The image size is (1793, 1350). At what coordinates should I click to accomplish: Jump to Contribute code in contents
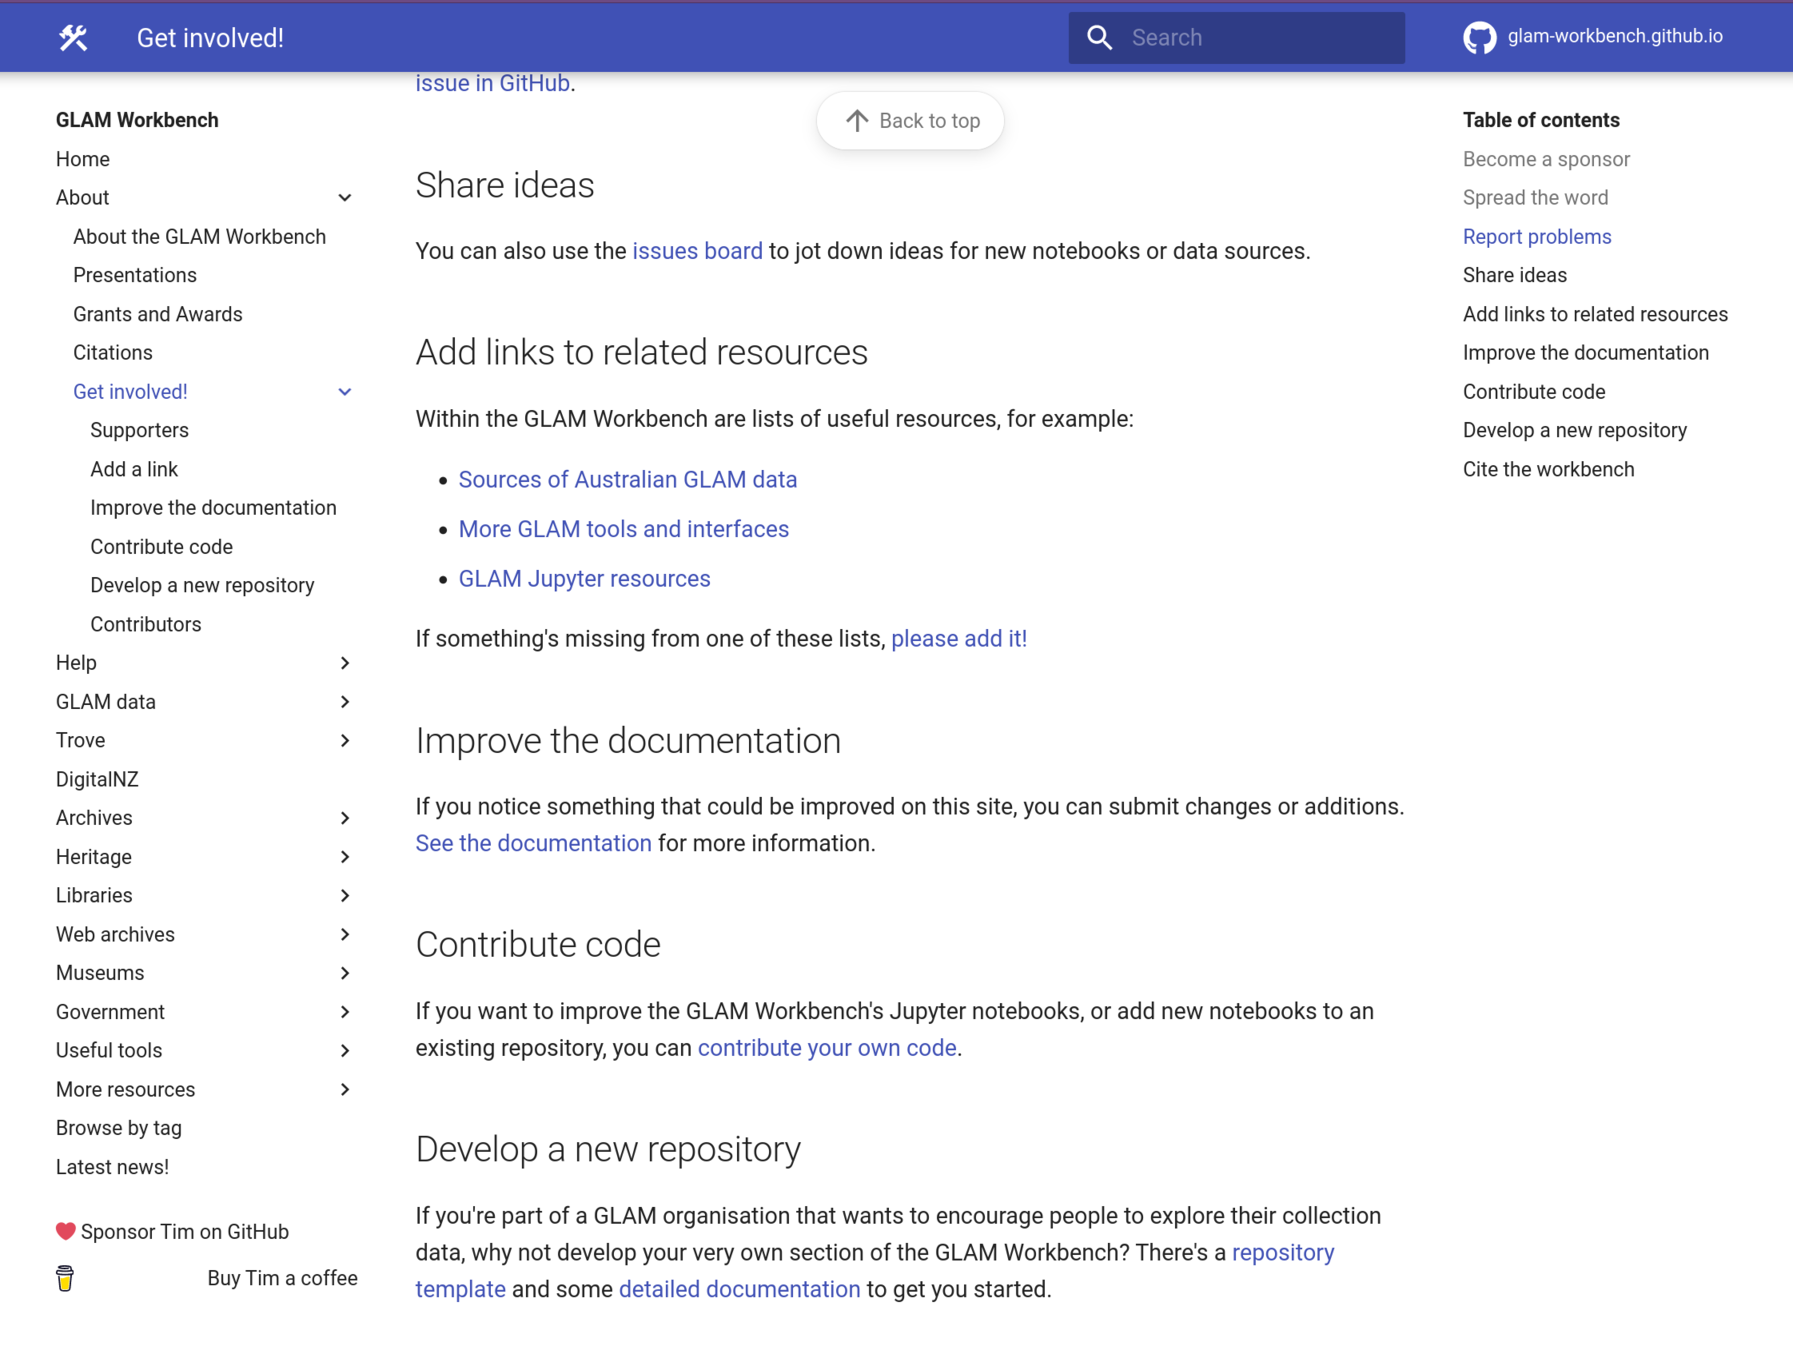tap(1533, 392)
